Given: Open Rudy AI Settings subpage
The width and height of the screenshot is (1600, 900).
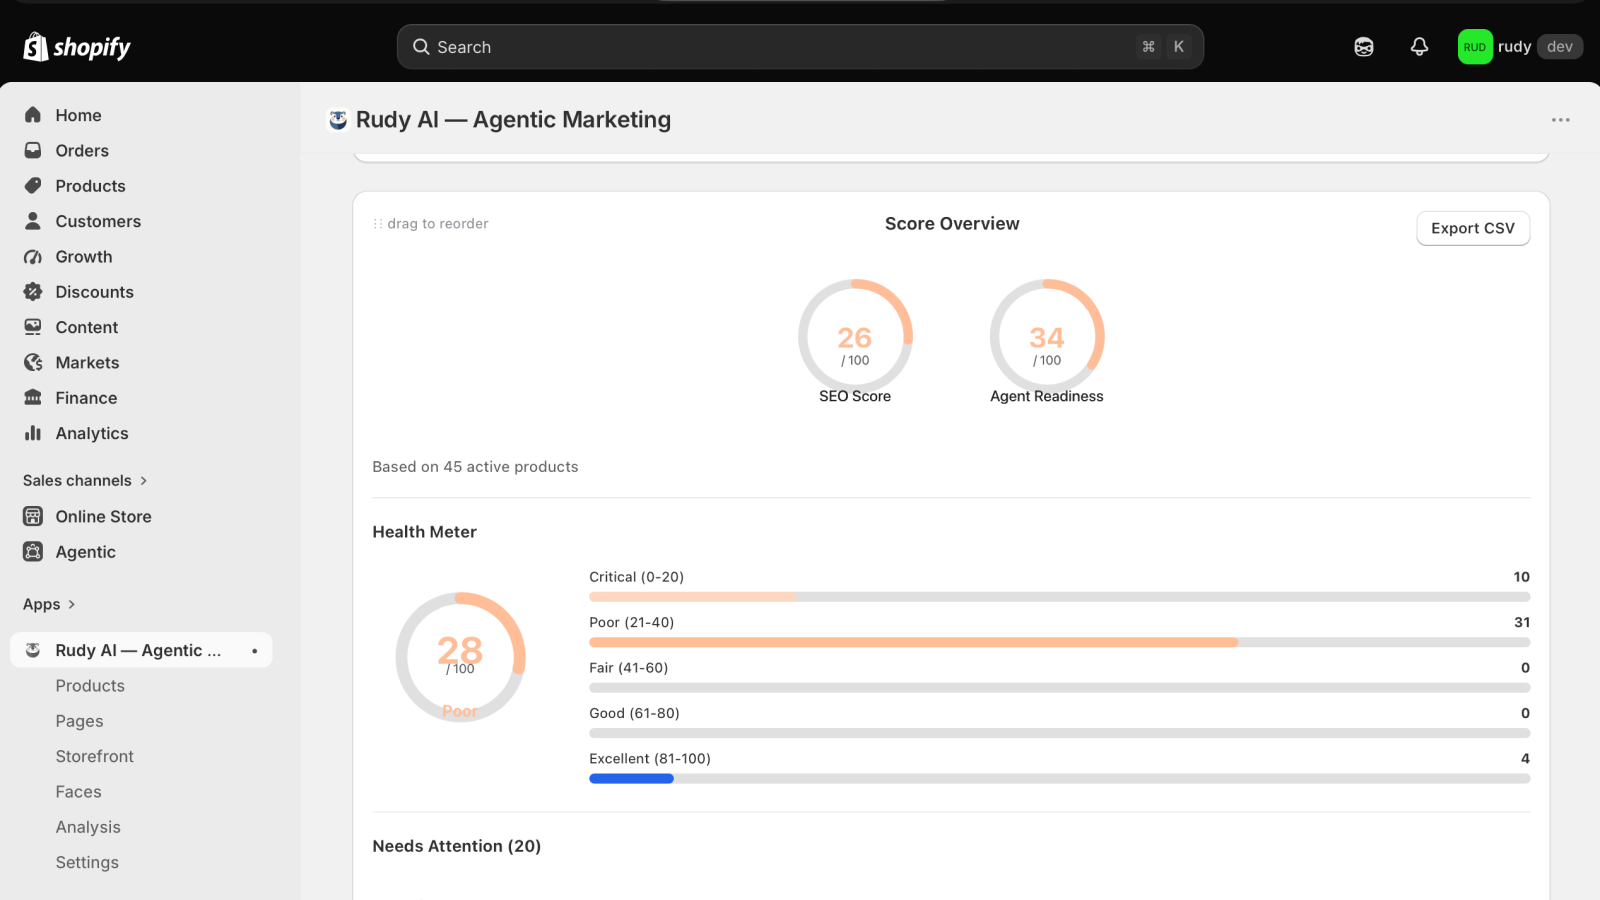Looking at the screenshot, I should [87, 863].
